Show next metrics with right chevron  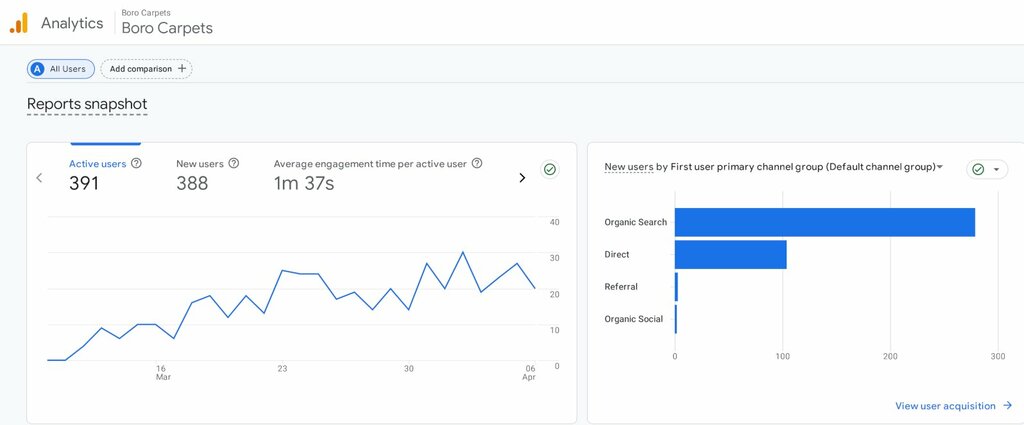(x=521, y=178)
